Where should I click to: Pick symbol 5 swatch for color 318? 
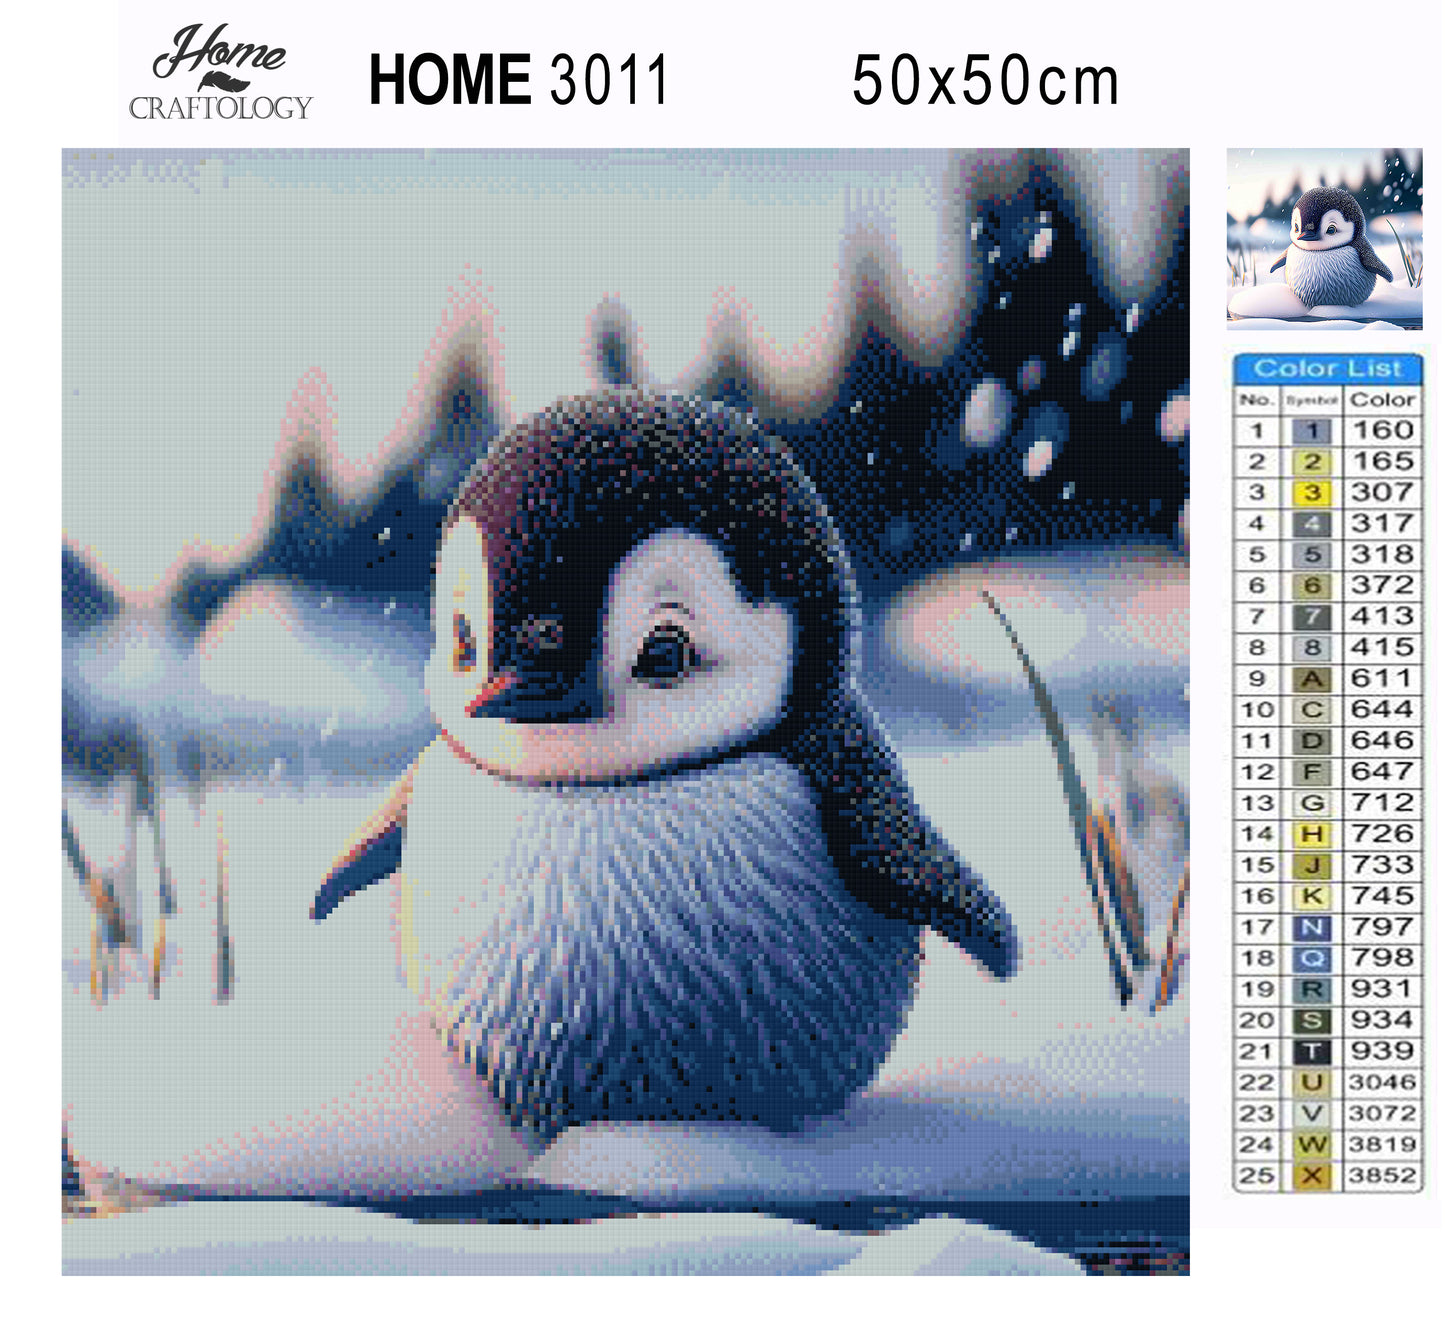pyautogui.click(x=1312, y=555)
